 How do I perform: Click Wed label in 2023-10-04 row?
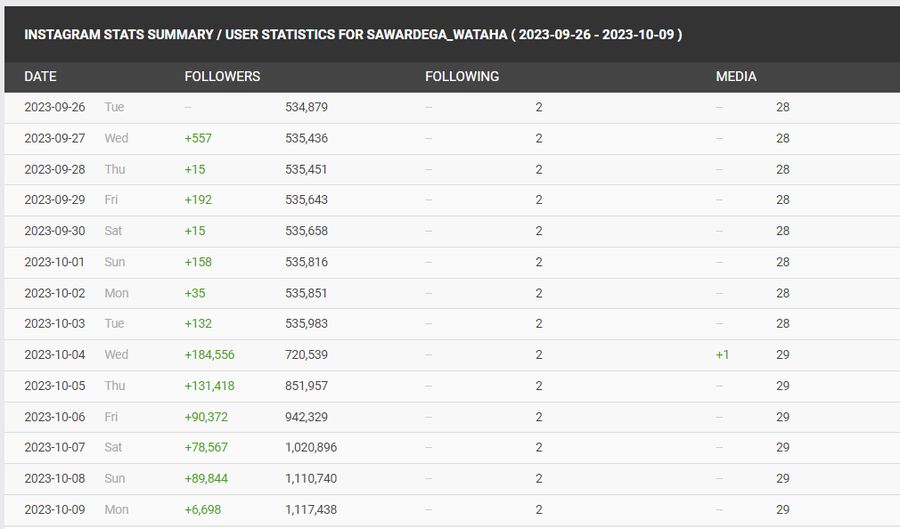click(117, 355)
